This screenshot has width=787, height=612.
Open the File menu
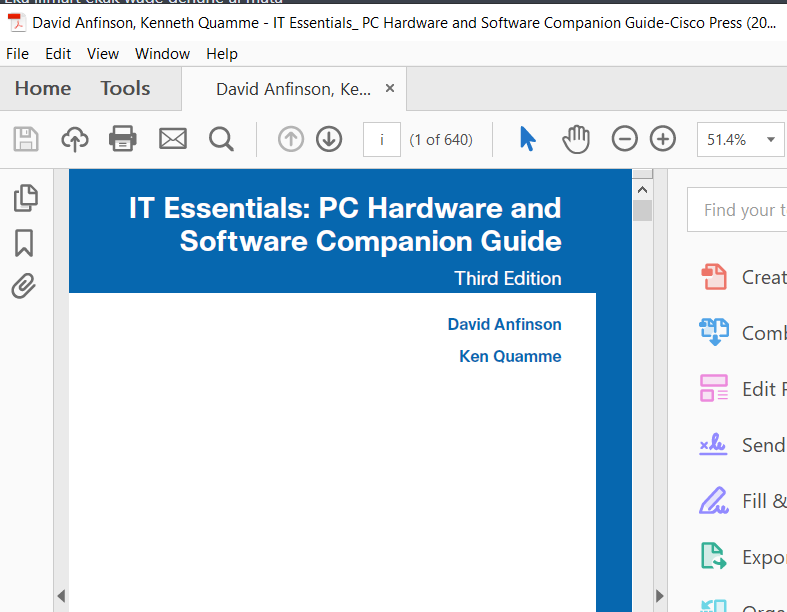(x=18, y=54)
